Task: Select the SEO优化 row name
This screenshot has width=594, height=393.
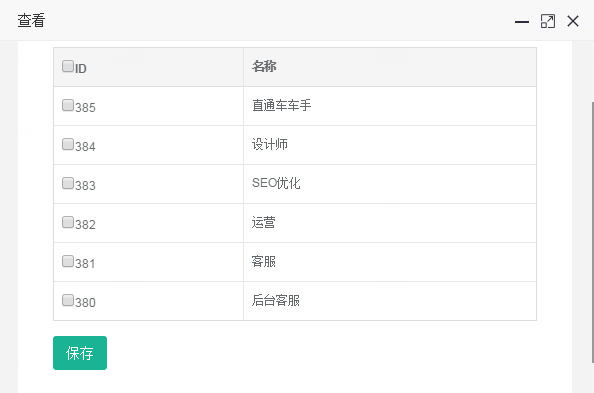Action: click(x=276, y=183)
